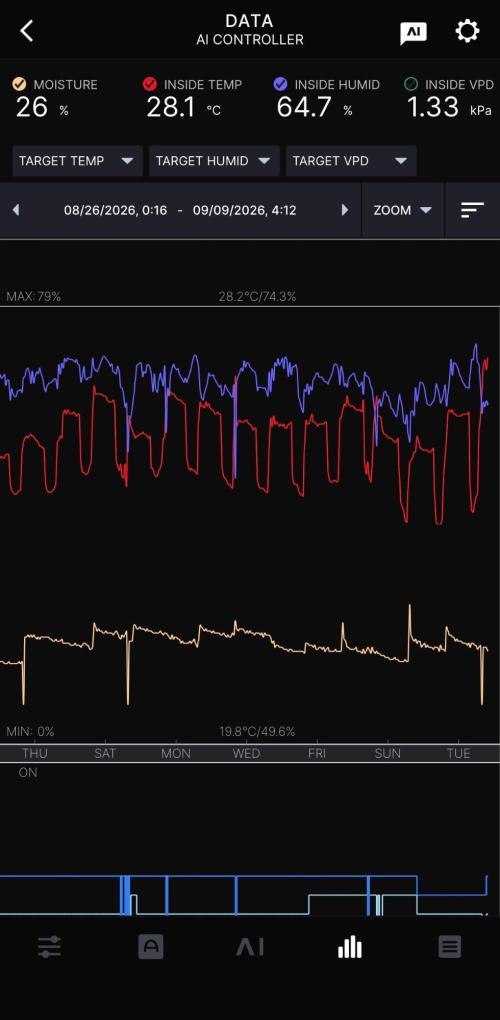Open the ZOOM dropdown
The height and width of the screenshot is (1020, 500).
click(x=402, y=210)
